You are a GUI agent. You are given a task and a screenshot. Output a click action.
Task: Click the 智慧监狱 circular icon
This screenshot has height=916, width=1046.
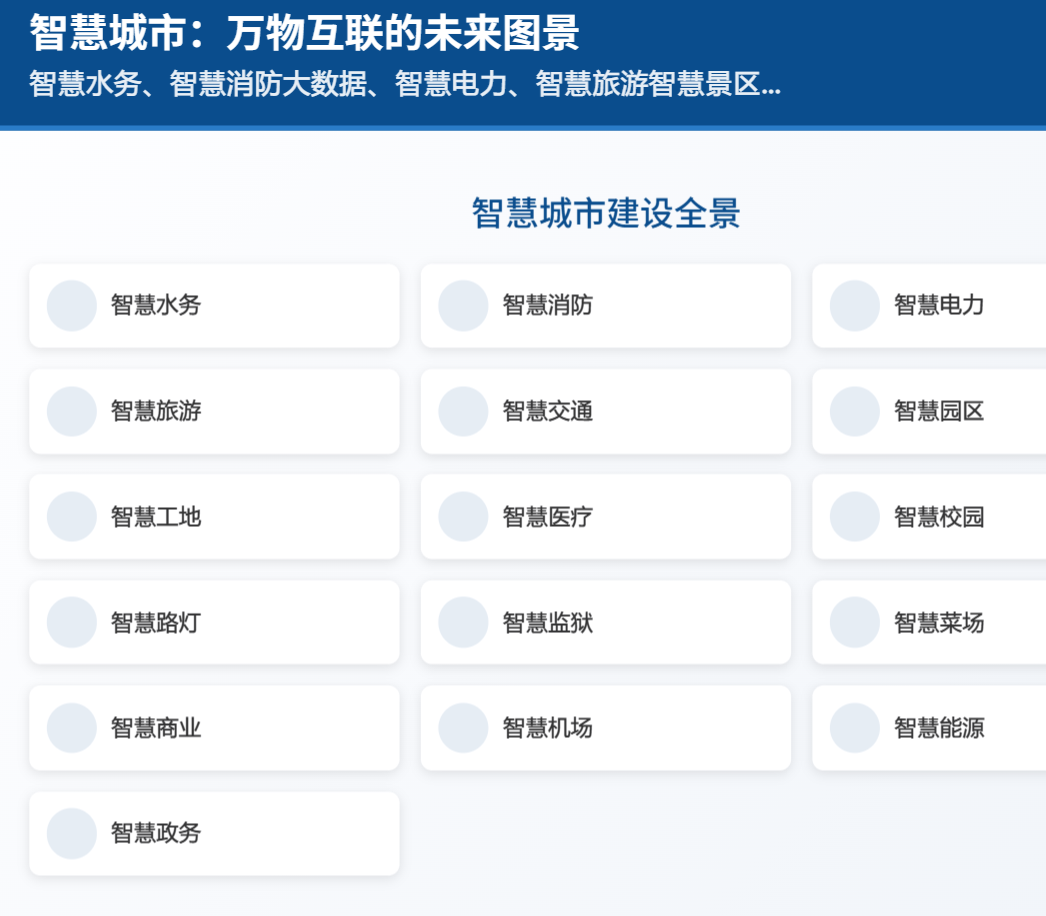(x=462, y=622)
